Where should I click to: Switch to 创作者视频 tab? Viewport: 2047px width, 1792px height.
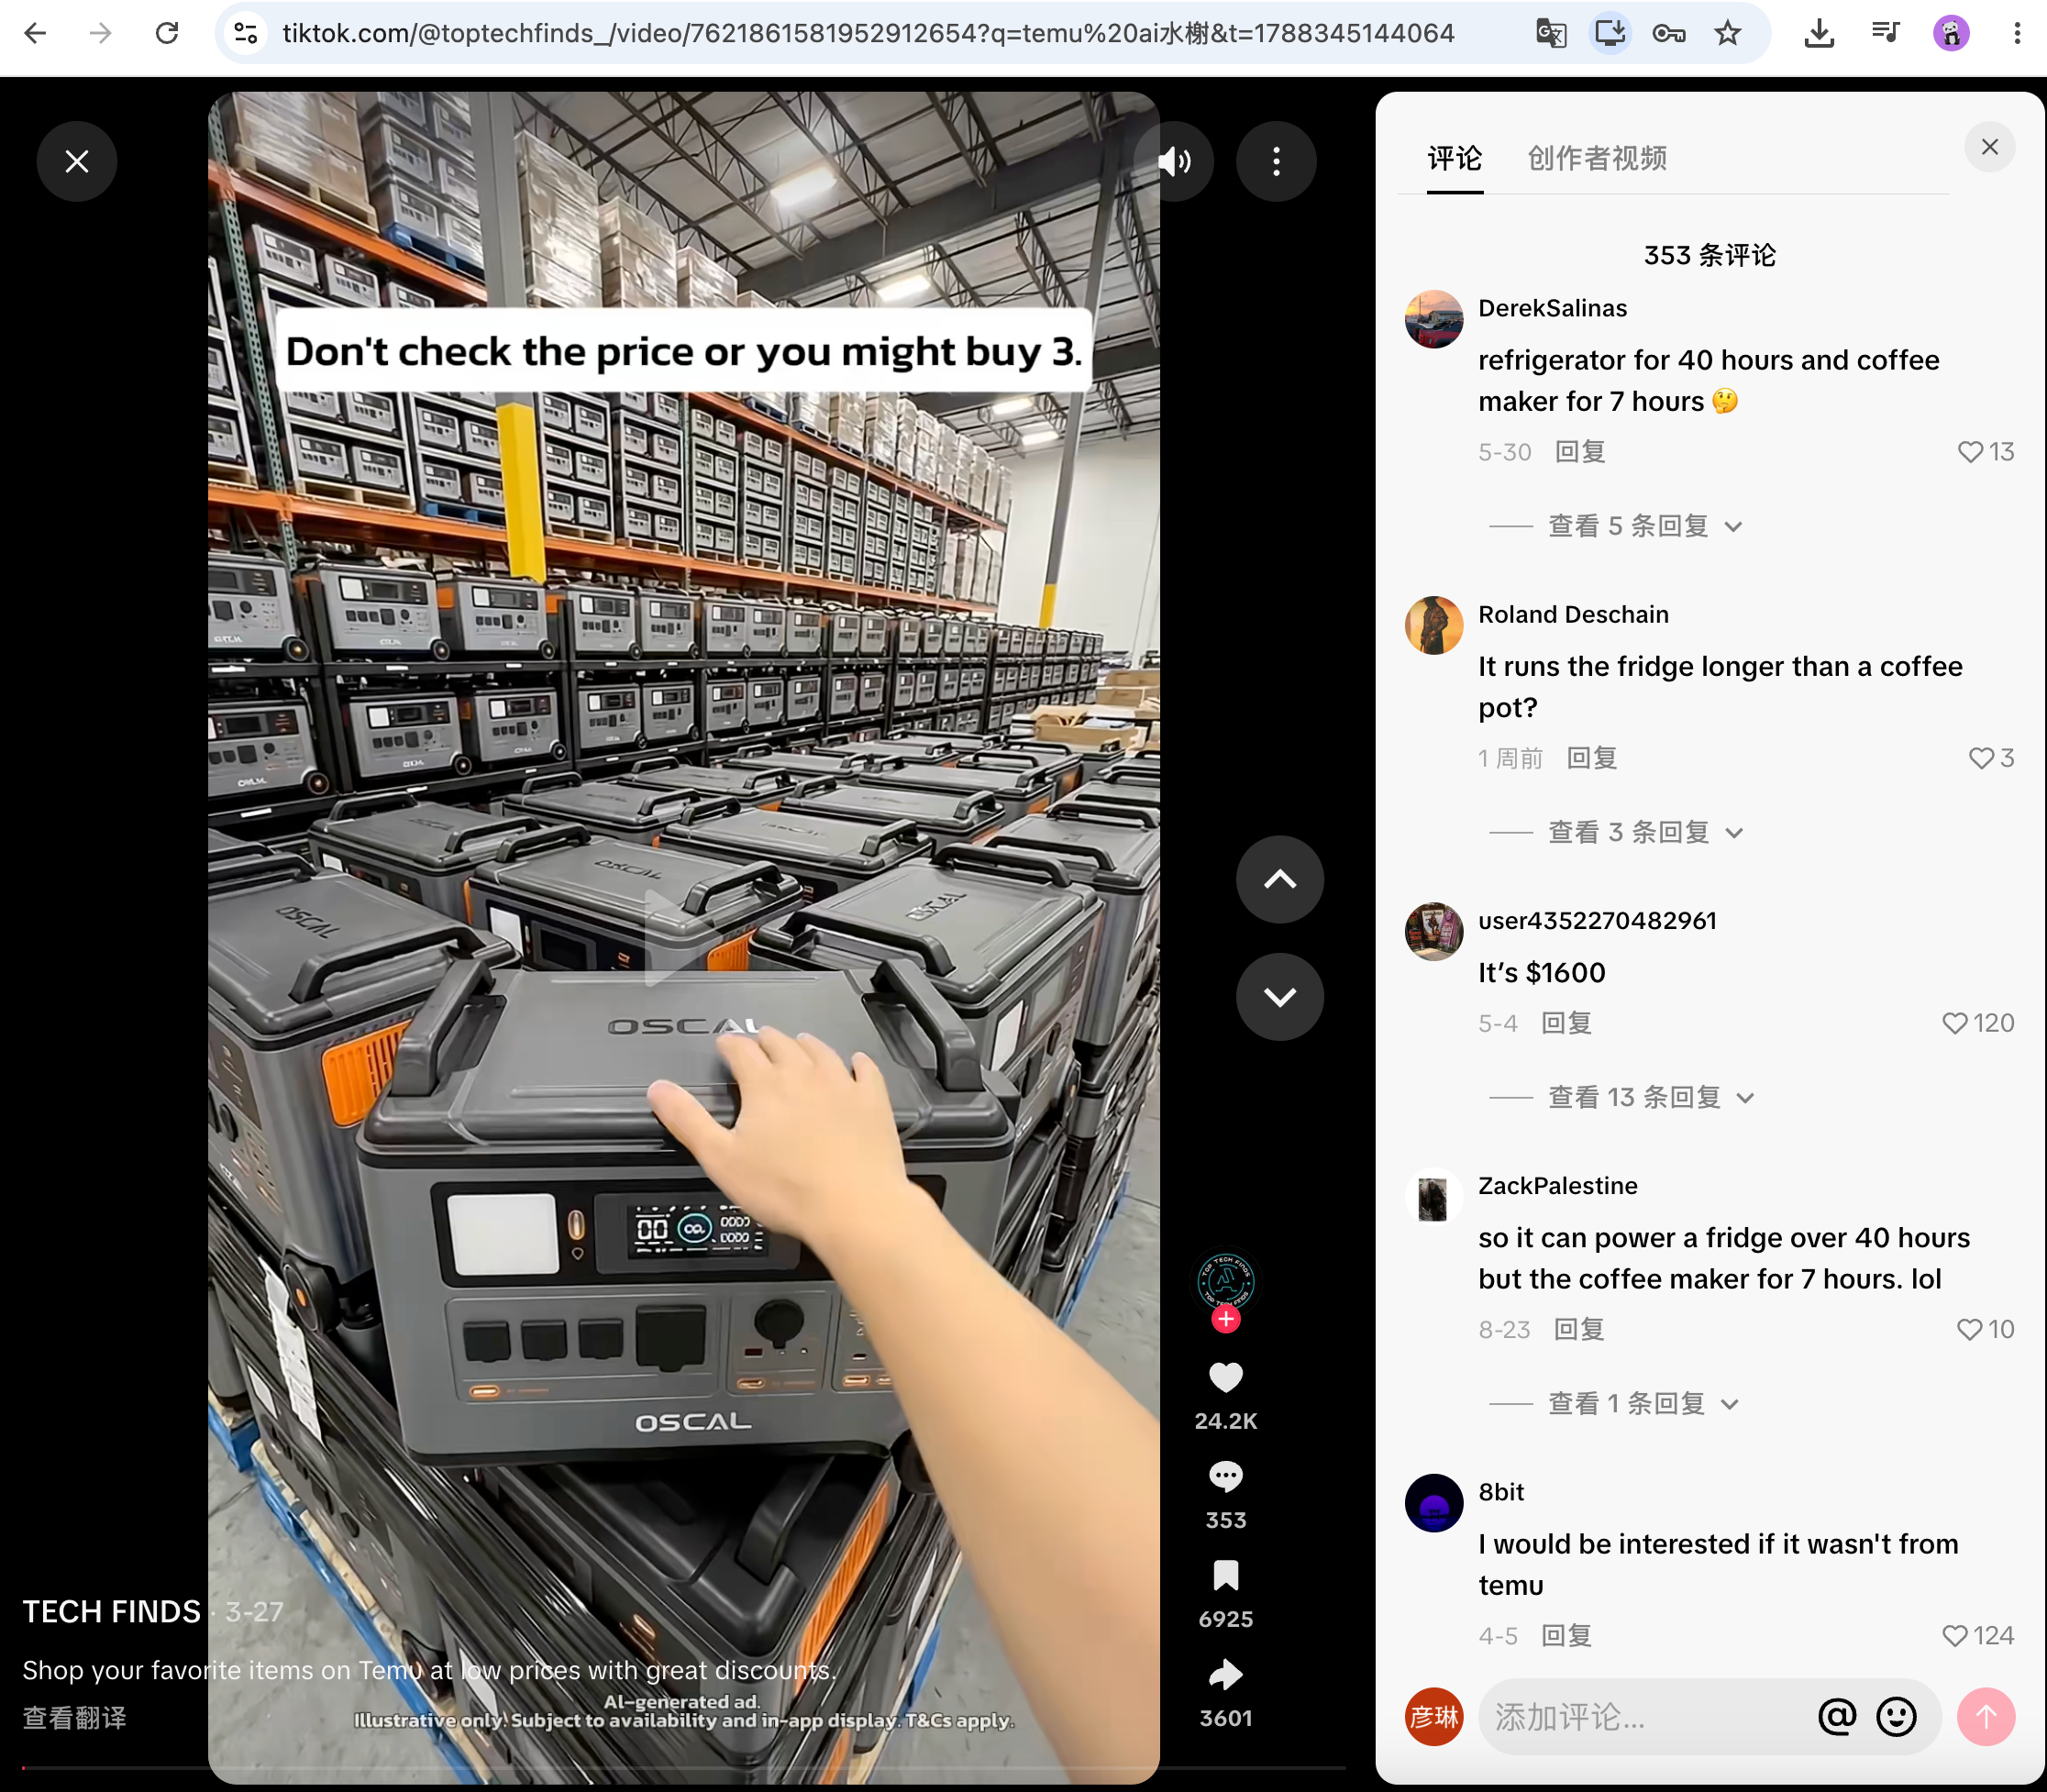pyautogui.click(x=1597, y=158)
